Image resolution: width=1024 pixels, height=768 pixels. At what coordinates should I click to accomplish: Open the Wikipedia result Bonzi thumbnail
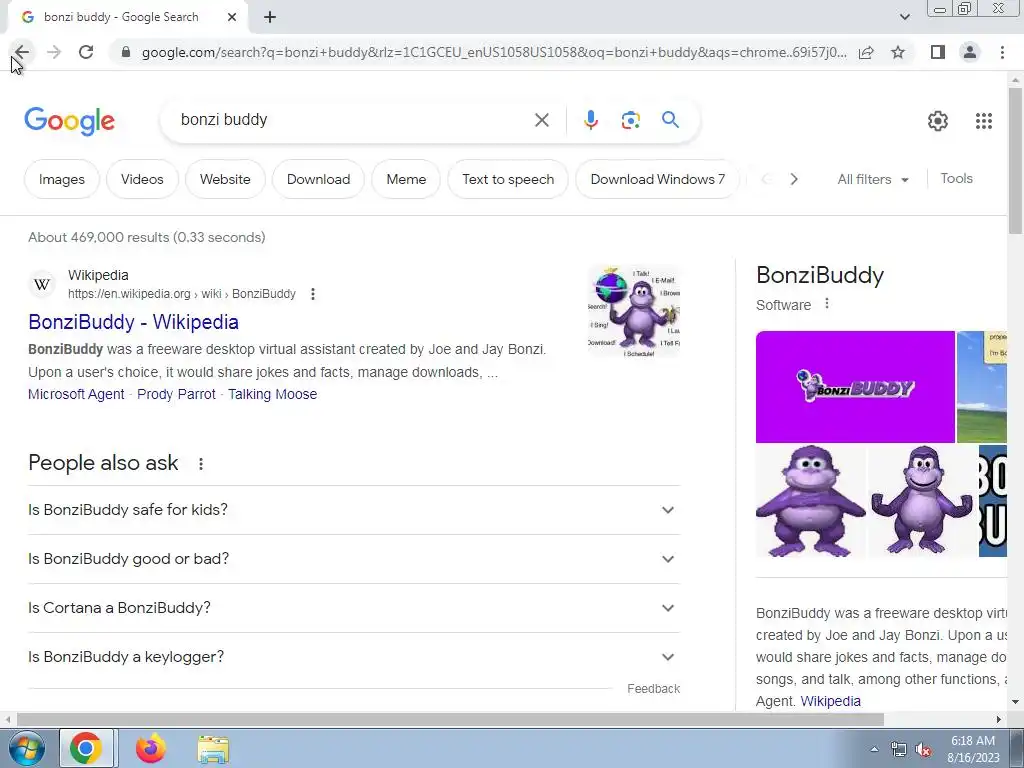(634, 311)
